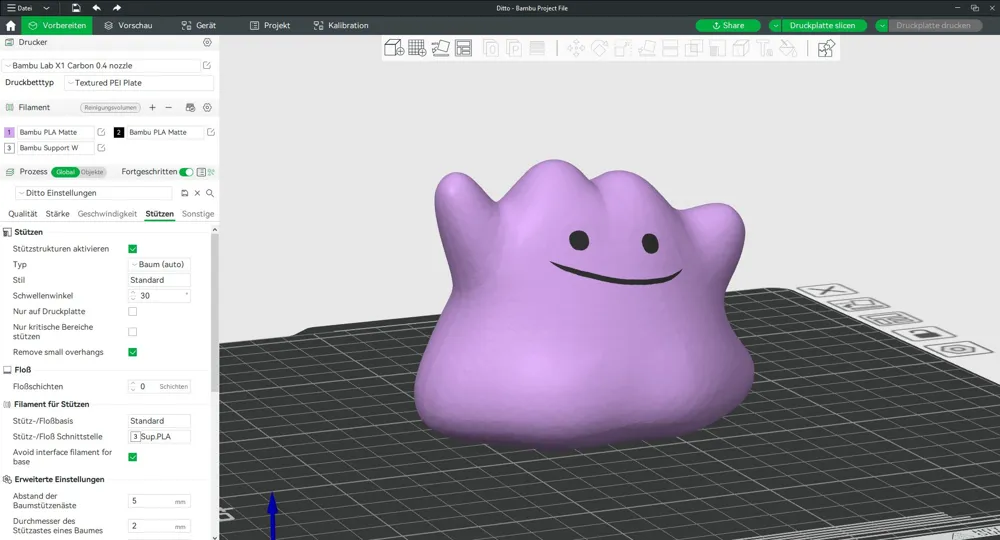Click the AMS filament sync icon

pos(190,108)
